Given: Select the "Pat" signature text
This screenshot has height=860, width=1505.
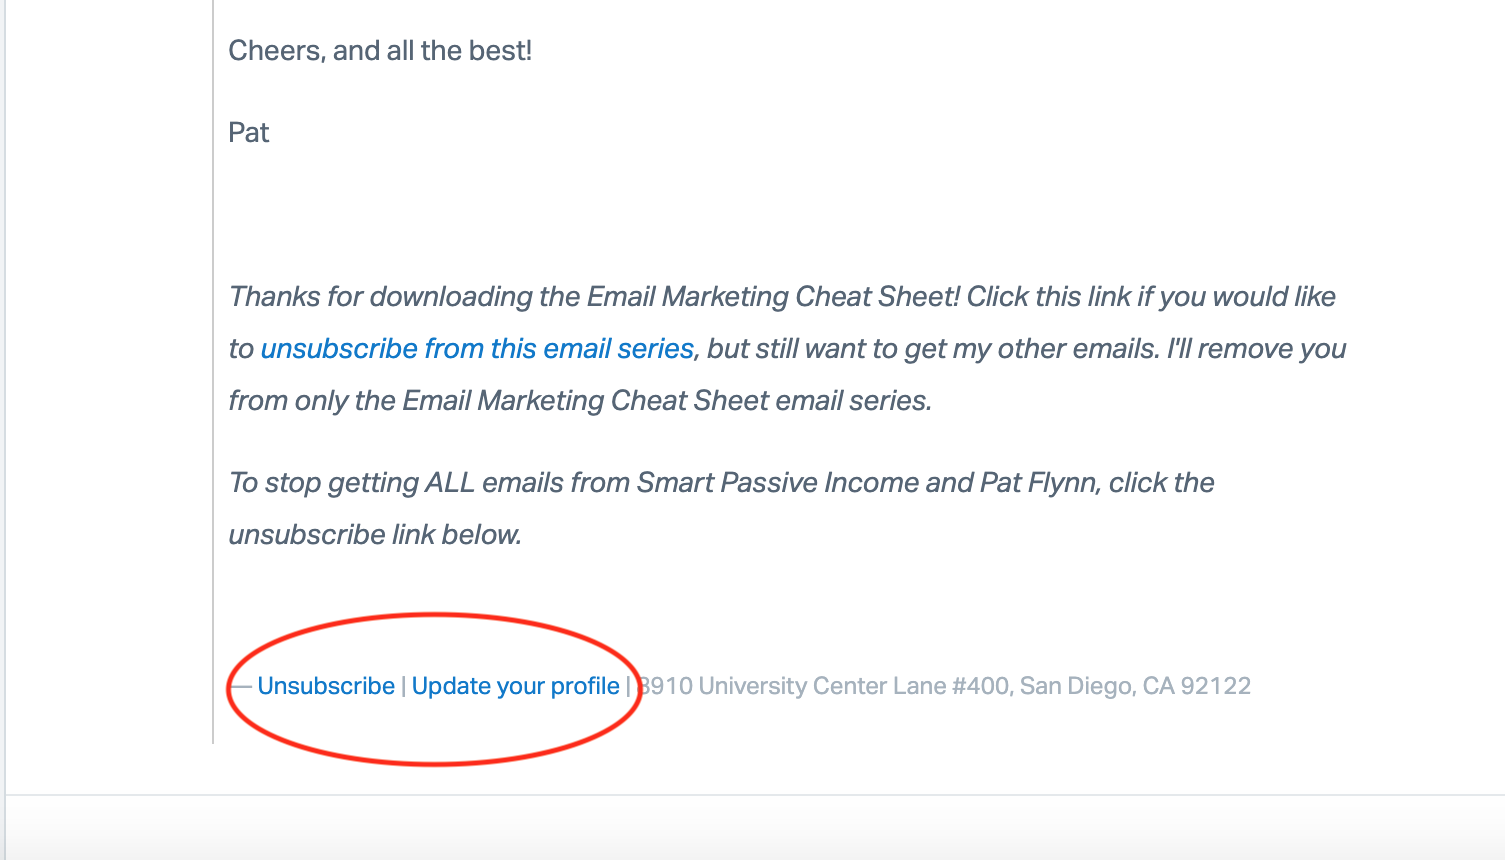Looking at the screenshot, I should 249,132.
